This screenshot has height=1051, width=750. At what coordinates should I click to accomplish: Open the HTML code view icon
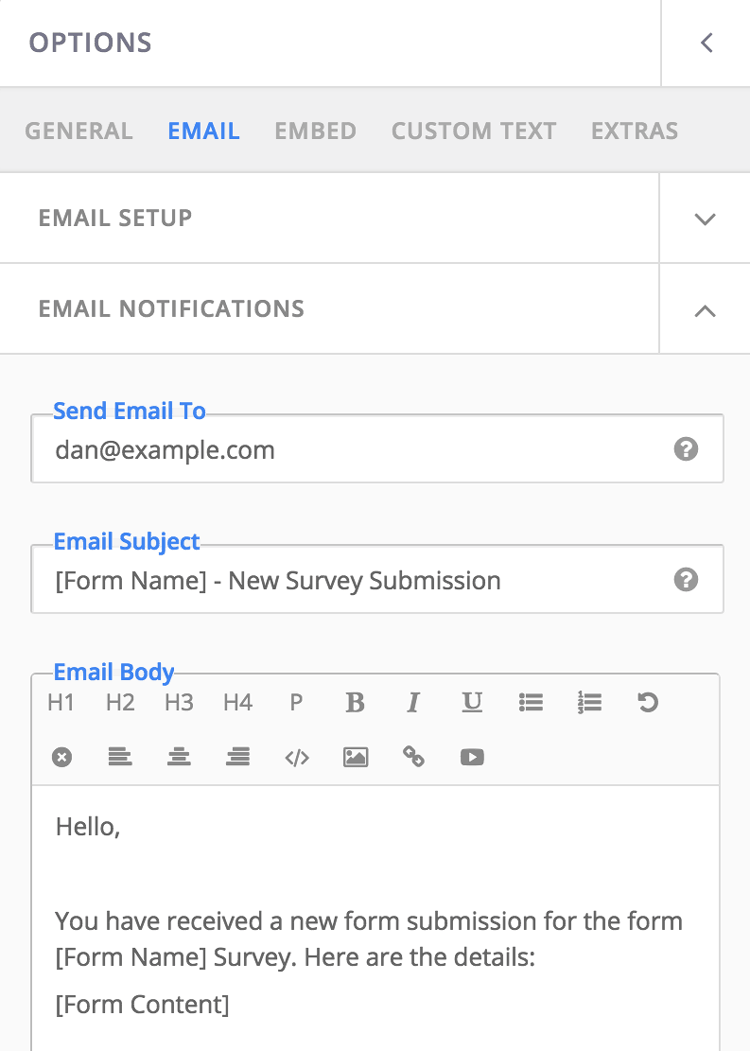point(297,757)
